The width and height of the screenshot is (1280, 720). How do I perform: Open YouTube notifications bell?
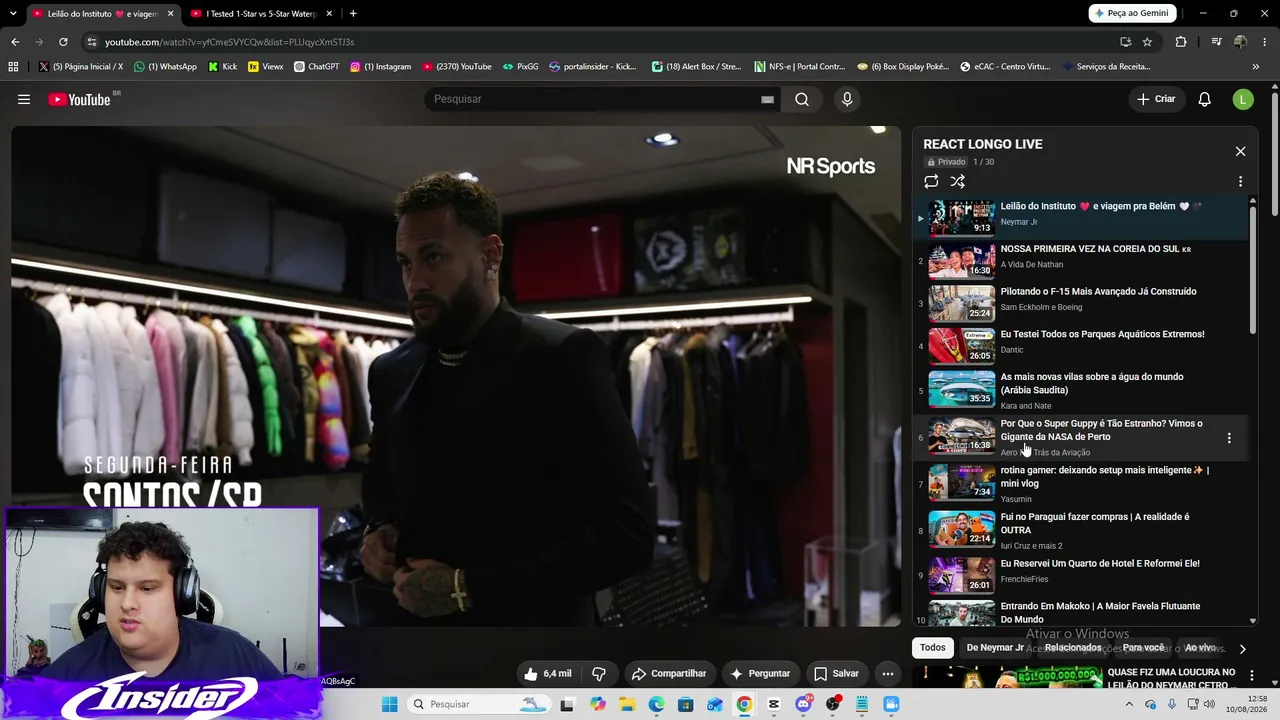click(x=1205, y=99)
